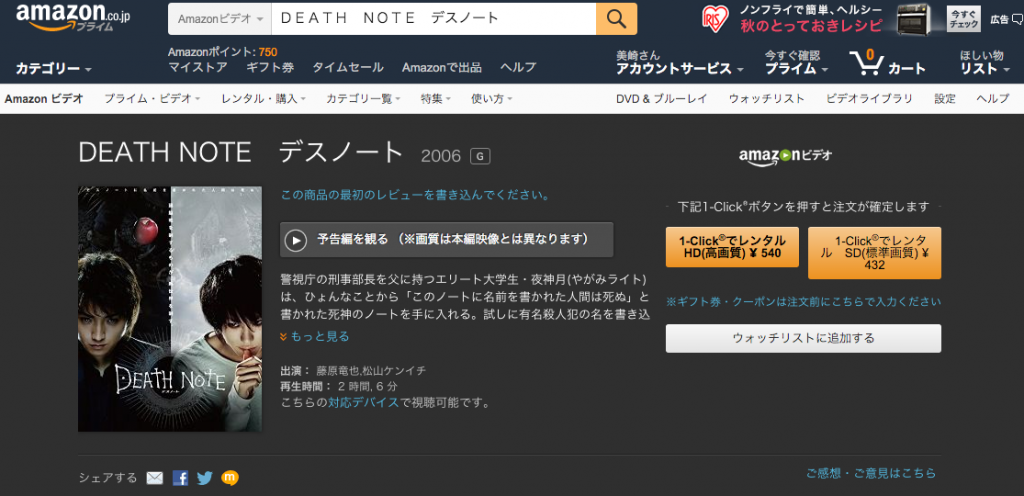Open ヘルプ in the top navigation
The image size is (1024, 496).
[518, 67]
